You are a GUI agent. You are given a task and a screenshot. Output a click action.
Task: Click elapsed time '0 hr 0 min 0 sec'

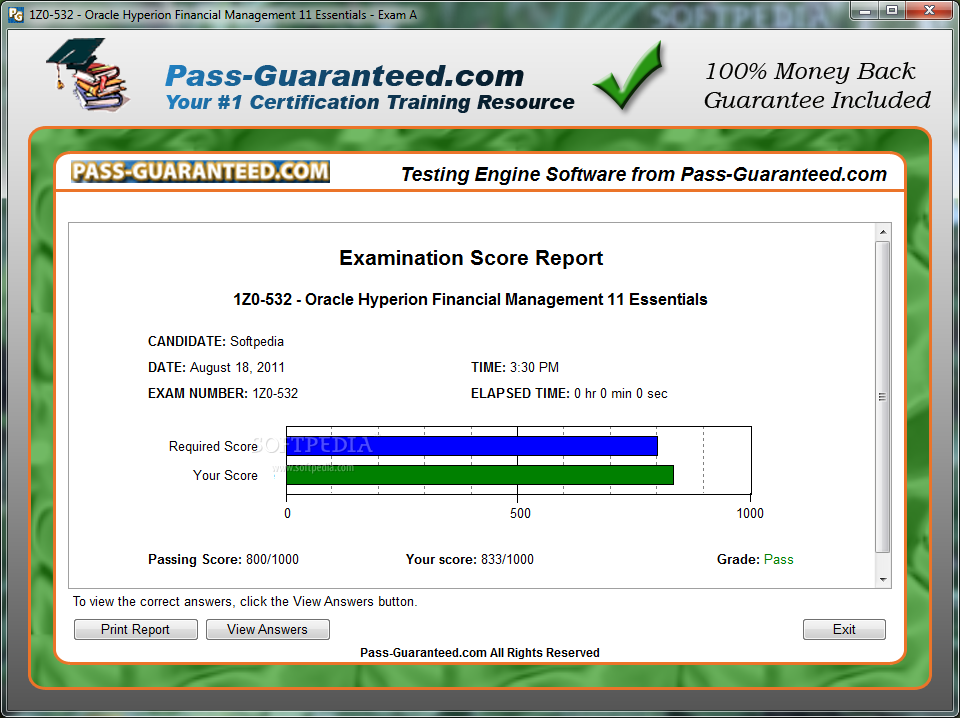click(620, 394)
